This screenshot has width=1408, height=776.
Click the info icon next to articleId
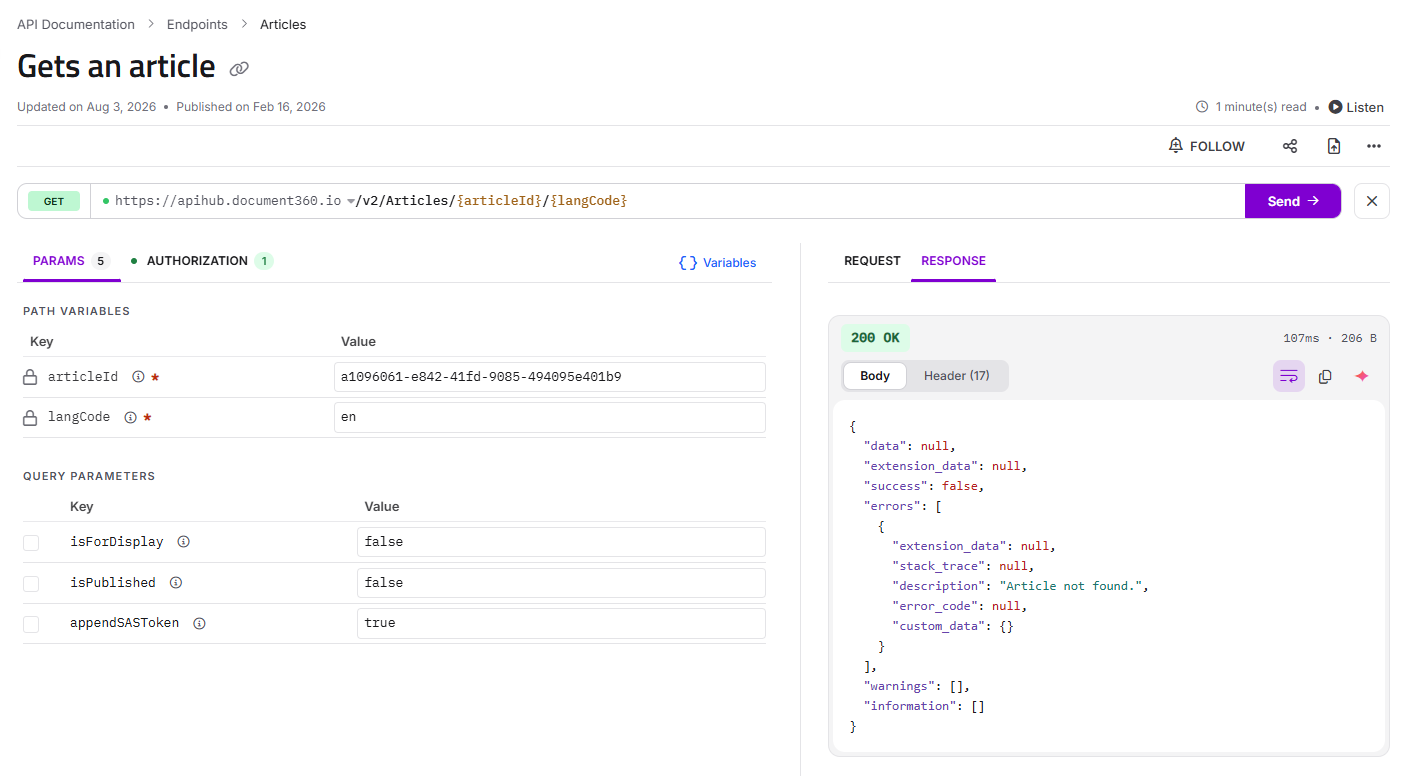click(x=138, y=377)
